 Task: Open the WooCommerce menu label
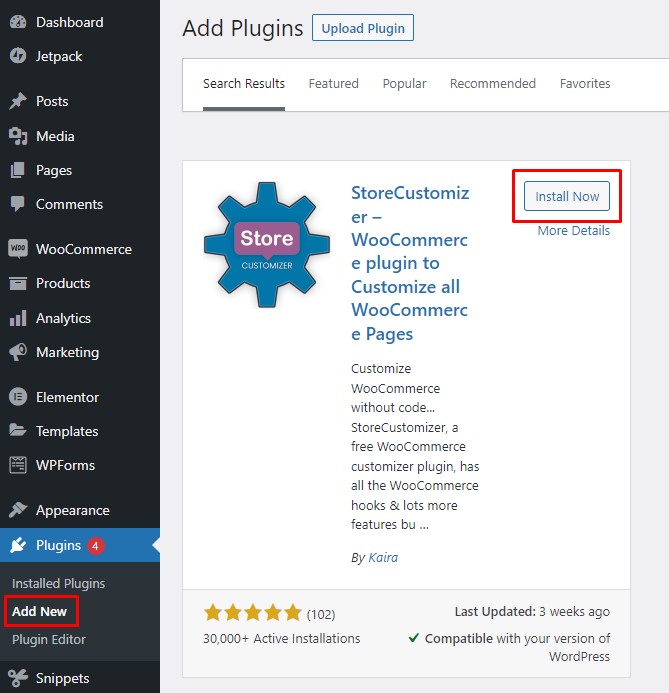(84, 249)
